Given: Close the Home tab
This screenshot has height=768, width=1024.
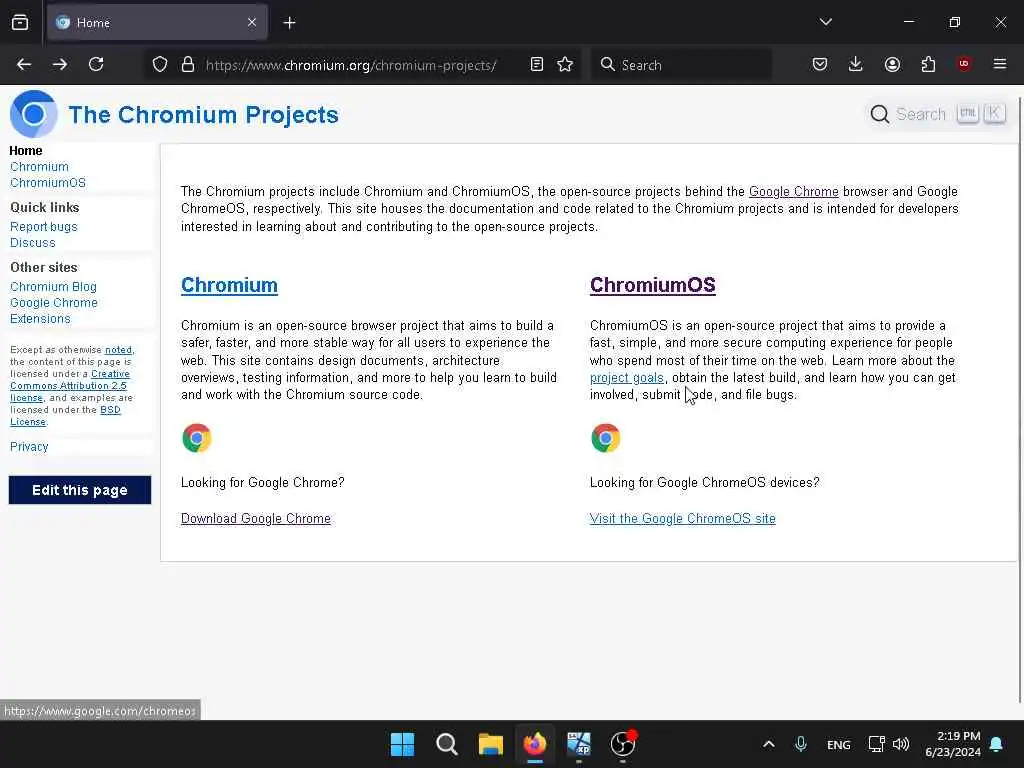Looking at the screenshot, I should click(x=252, y=23).
